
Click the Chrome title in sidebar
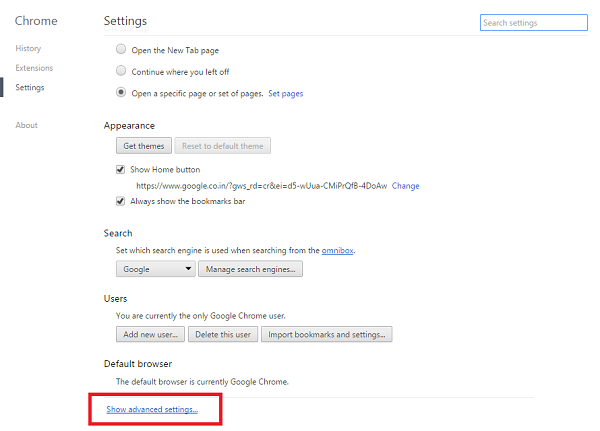point(36,21)
